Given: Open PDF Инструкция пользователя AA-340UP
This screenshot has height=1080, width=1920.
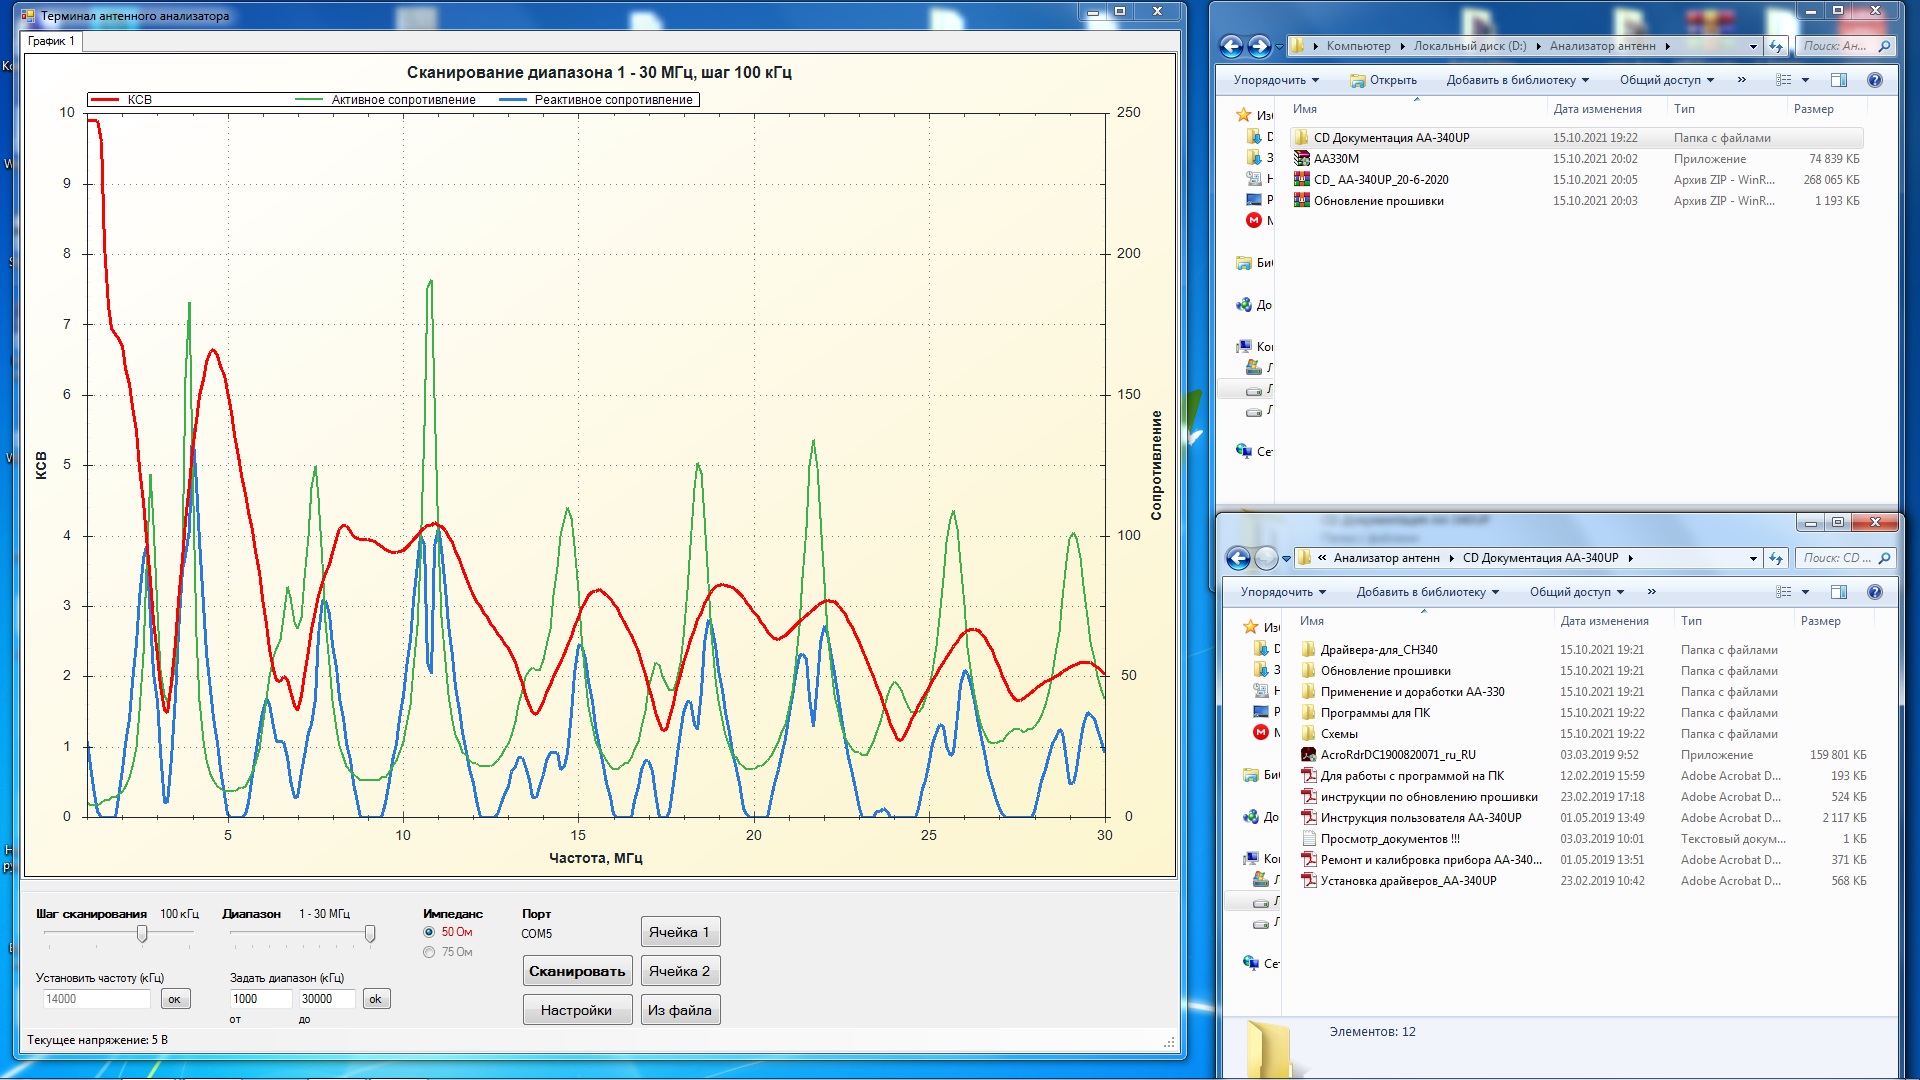Looking at the screenshot, I should (1420, 818).
